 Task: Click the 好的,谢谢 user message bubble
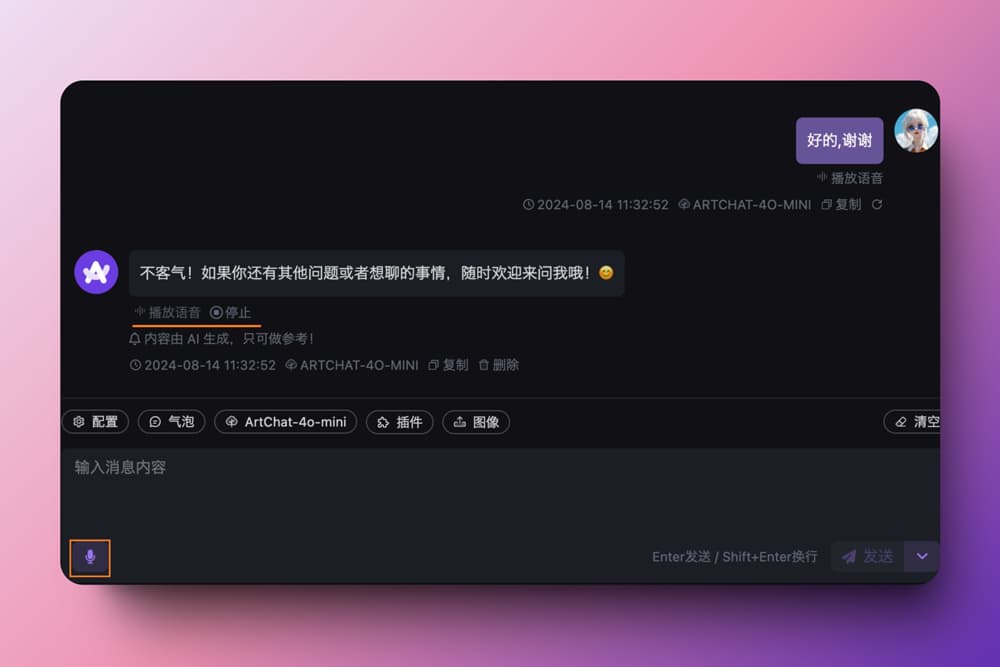pyautogui.click(x=839, y=141)
